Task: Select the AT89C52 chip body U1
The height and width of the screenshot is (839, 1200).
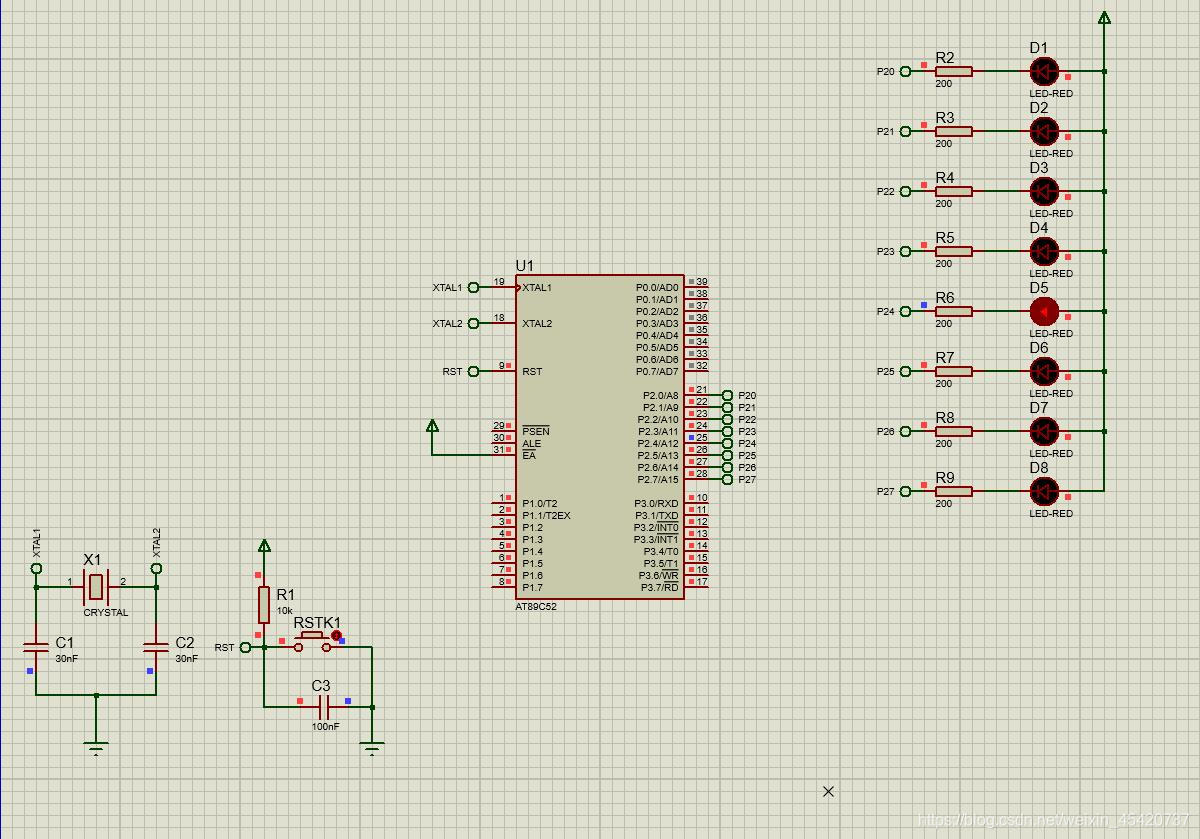Action: coord(600,437)
